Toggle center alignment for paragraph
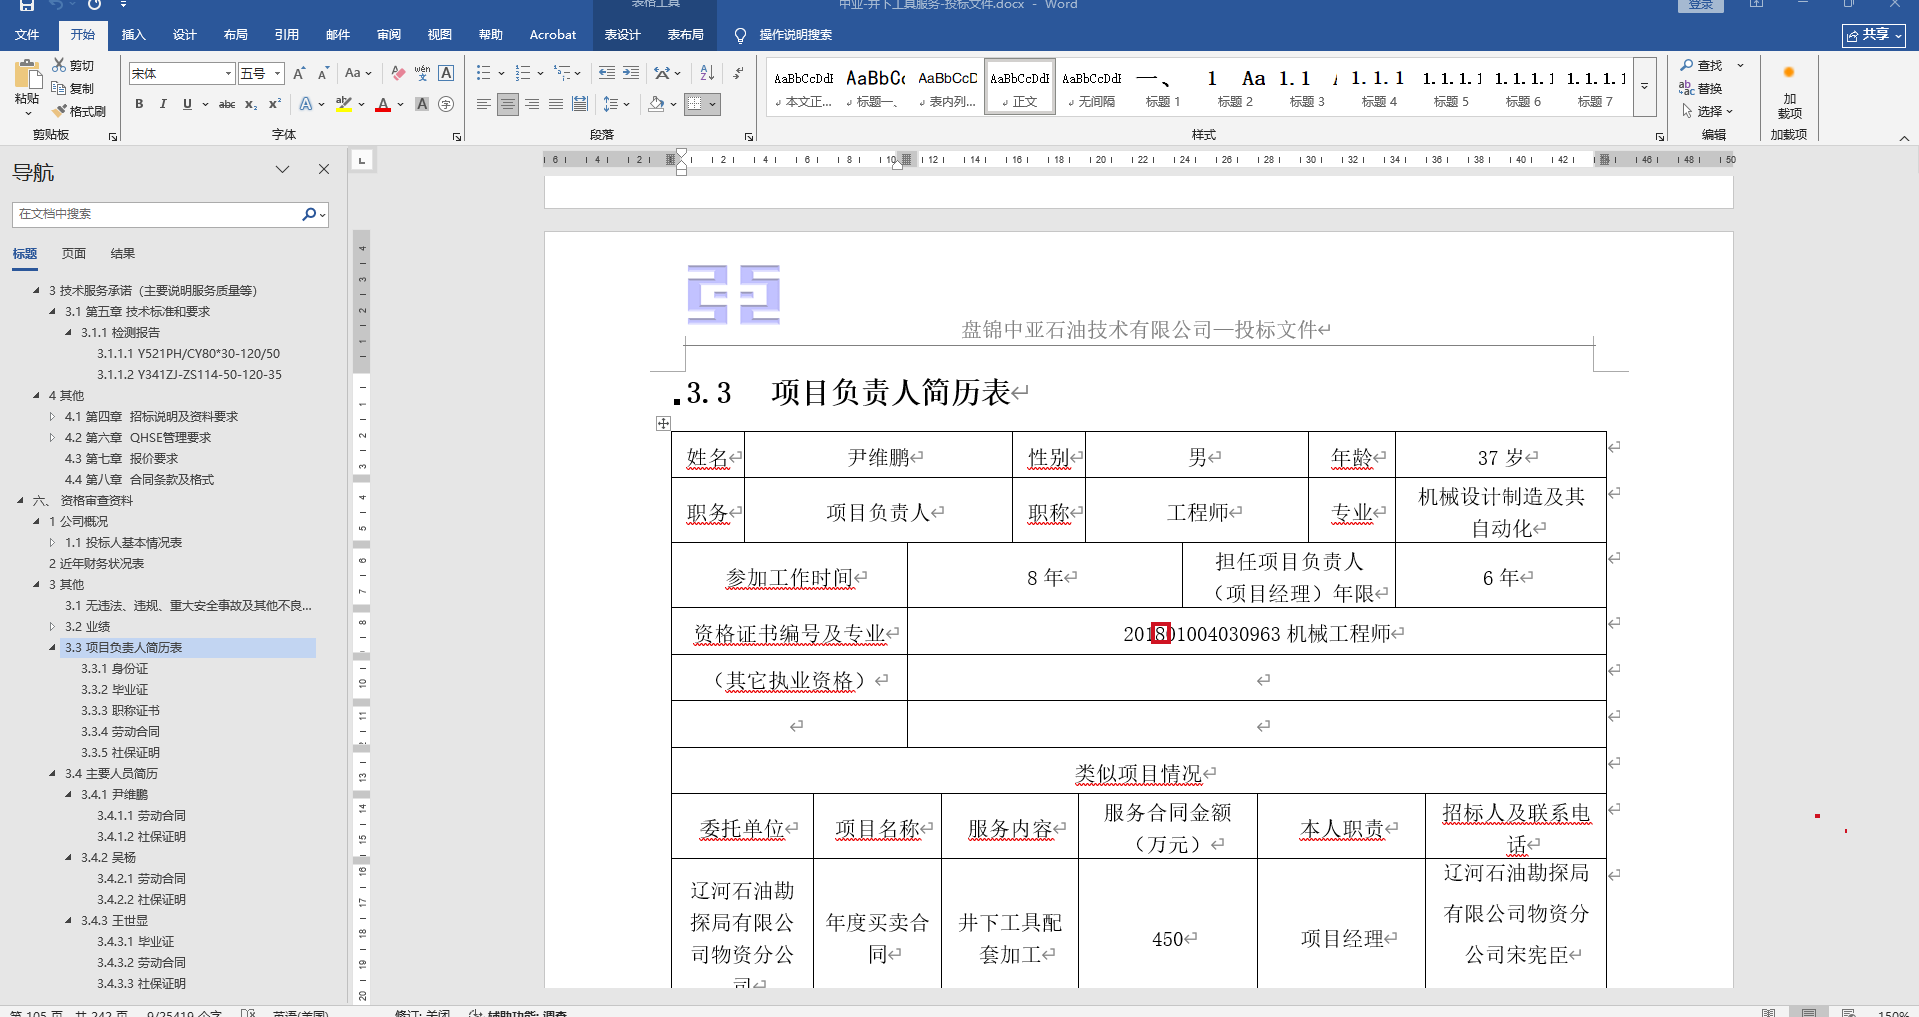This screenshot has height=1017, width=1919. point(508,104)
